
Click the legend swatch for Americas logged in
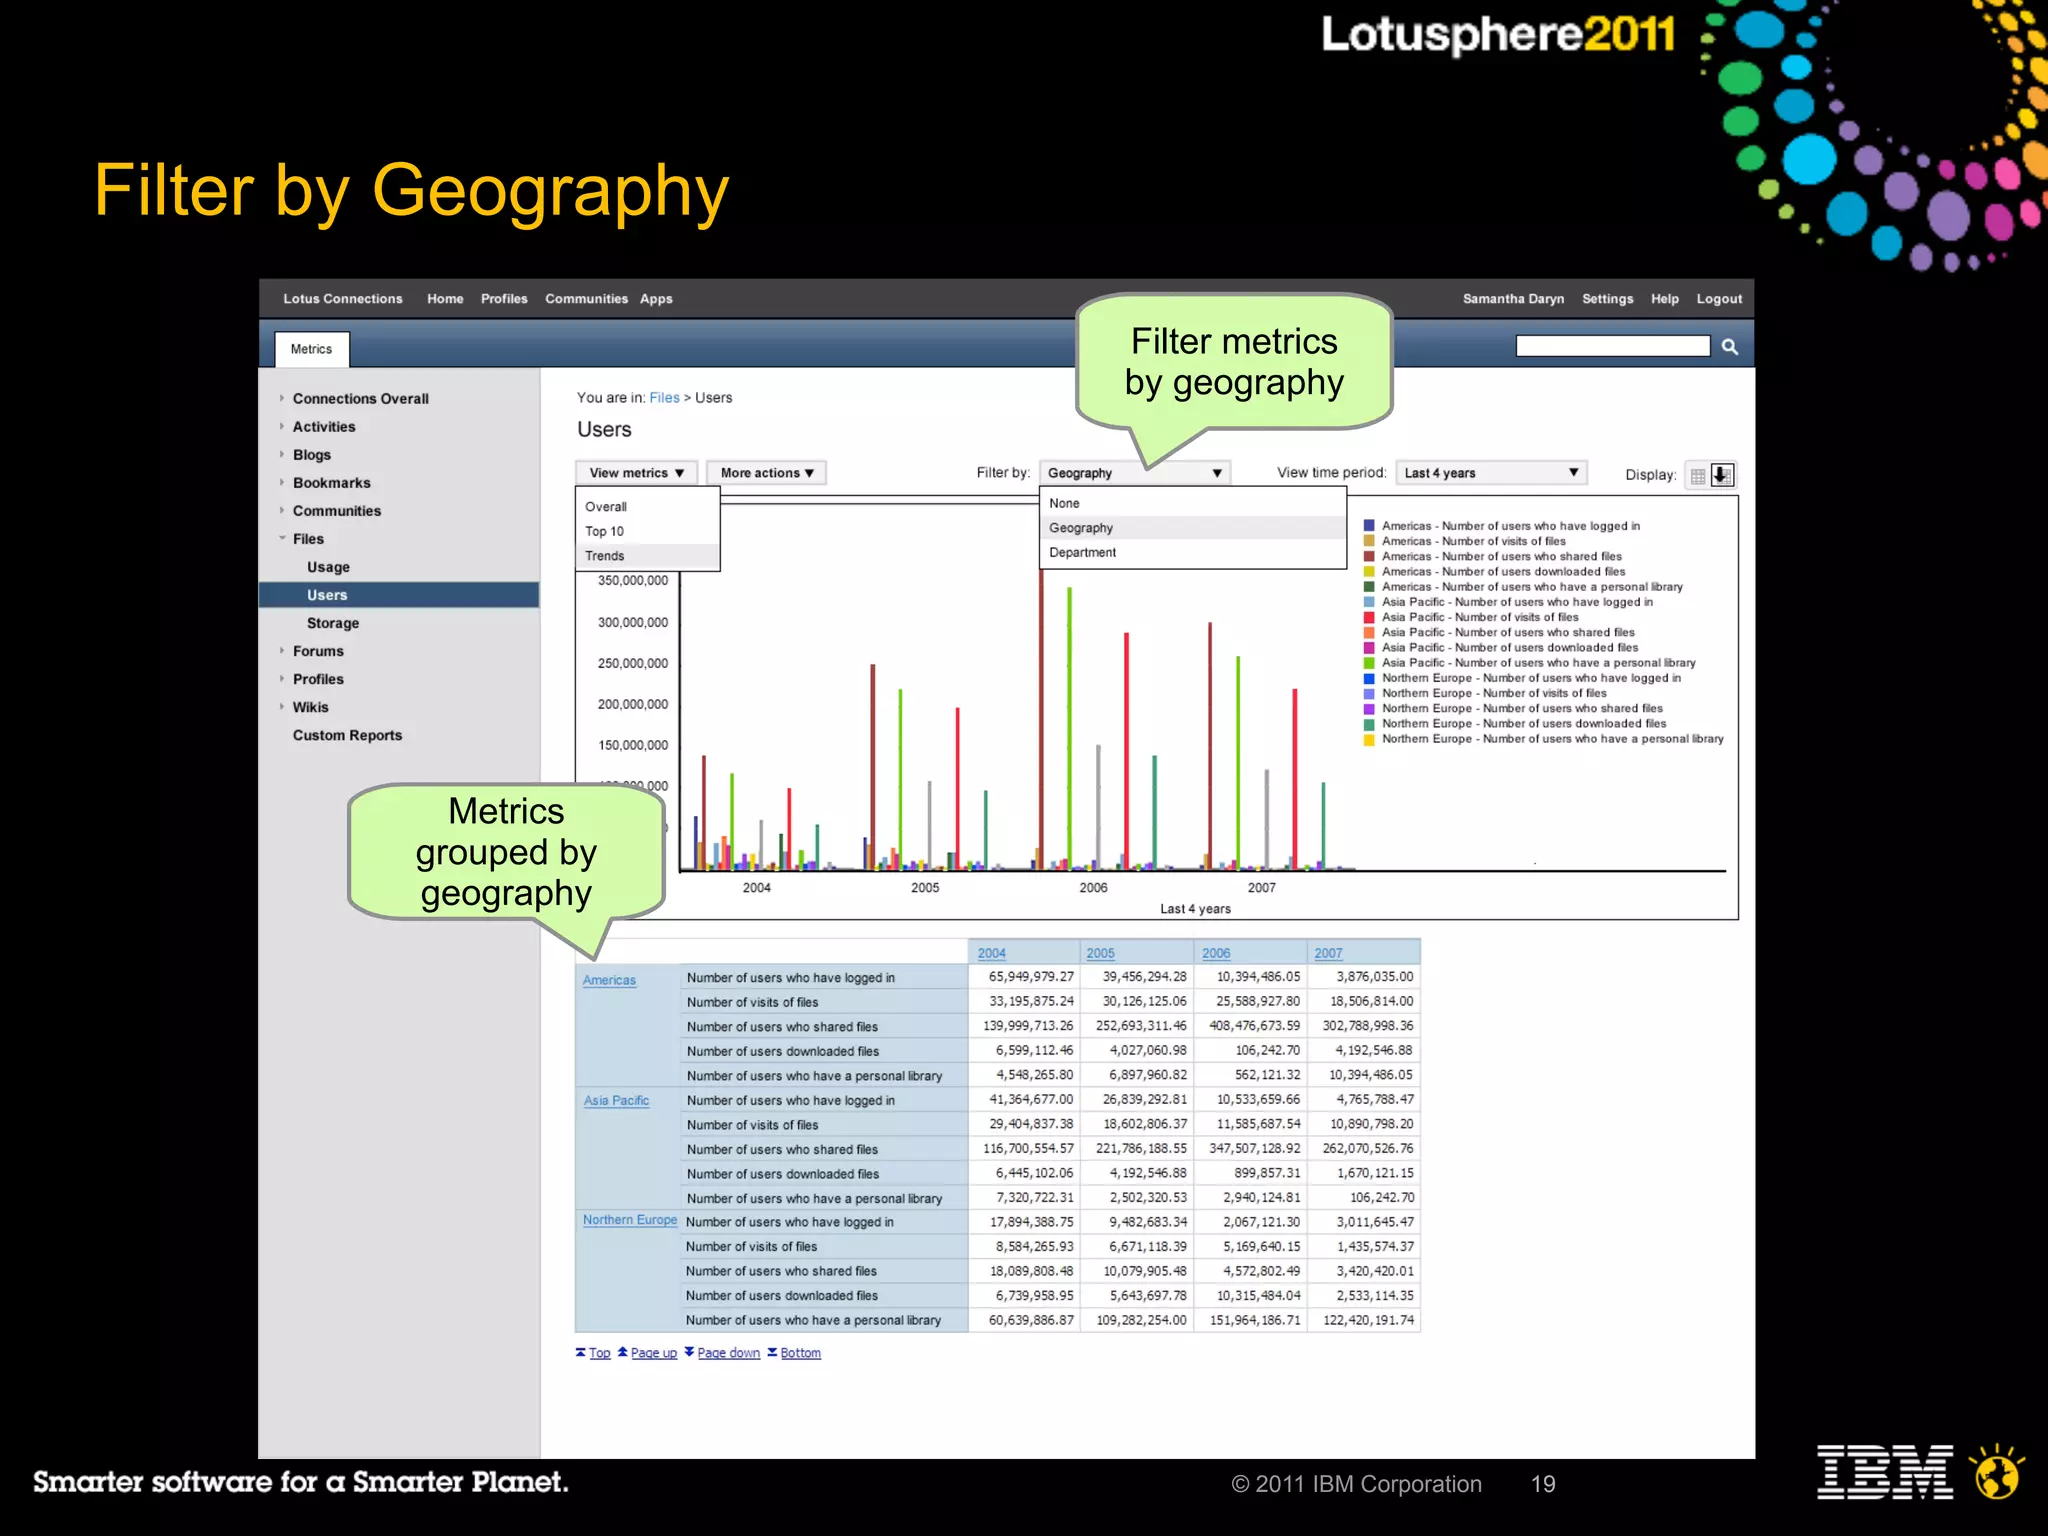tap(1369, 525)
